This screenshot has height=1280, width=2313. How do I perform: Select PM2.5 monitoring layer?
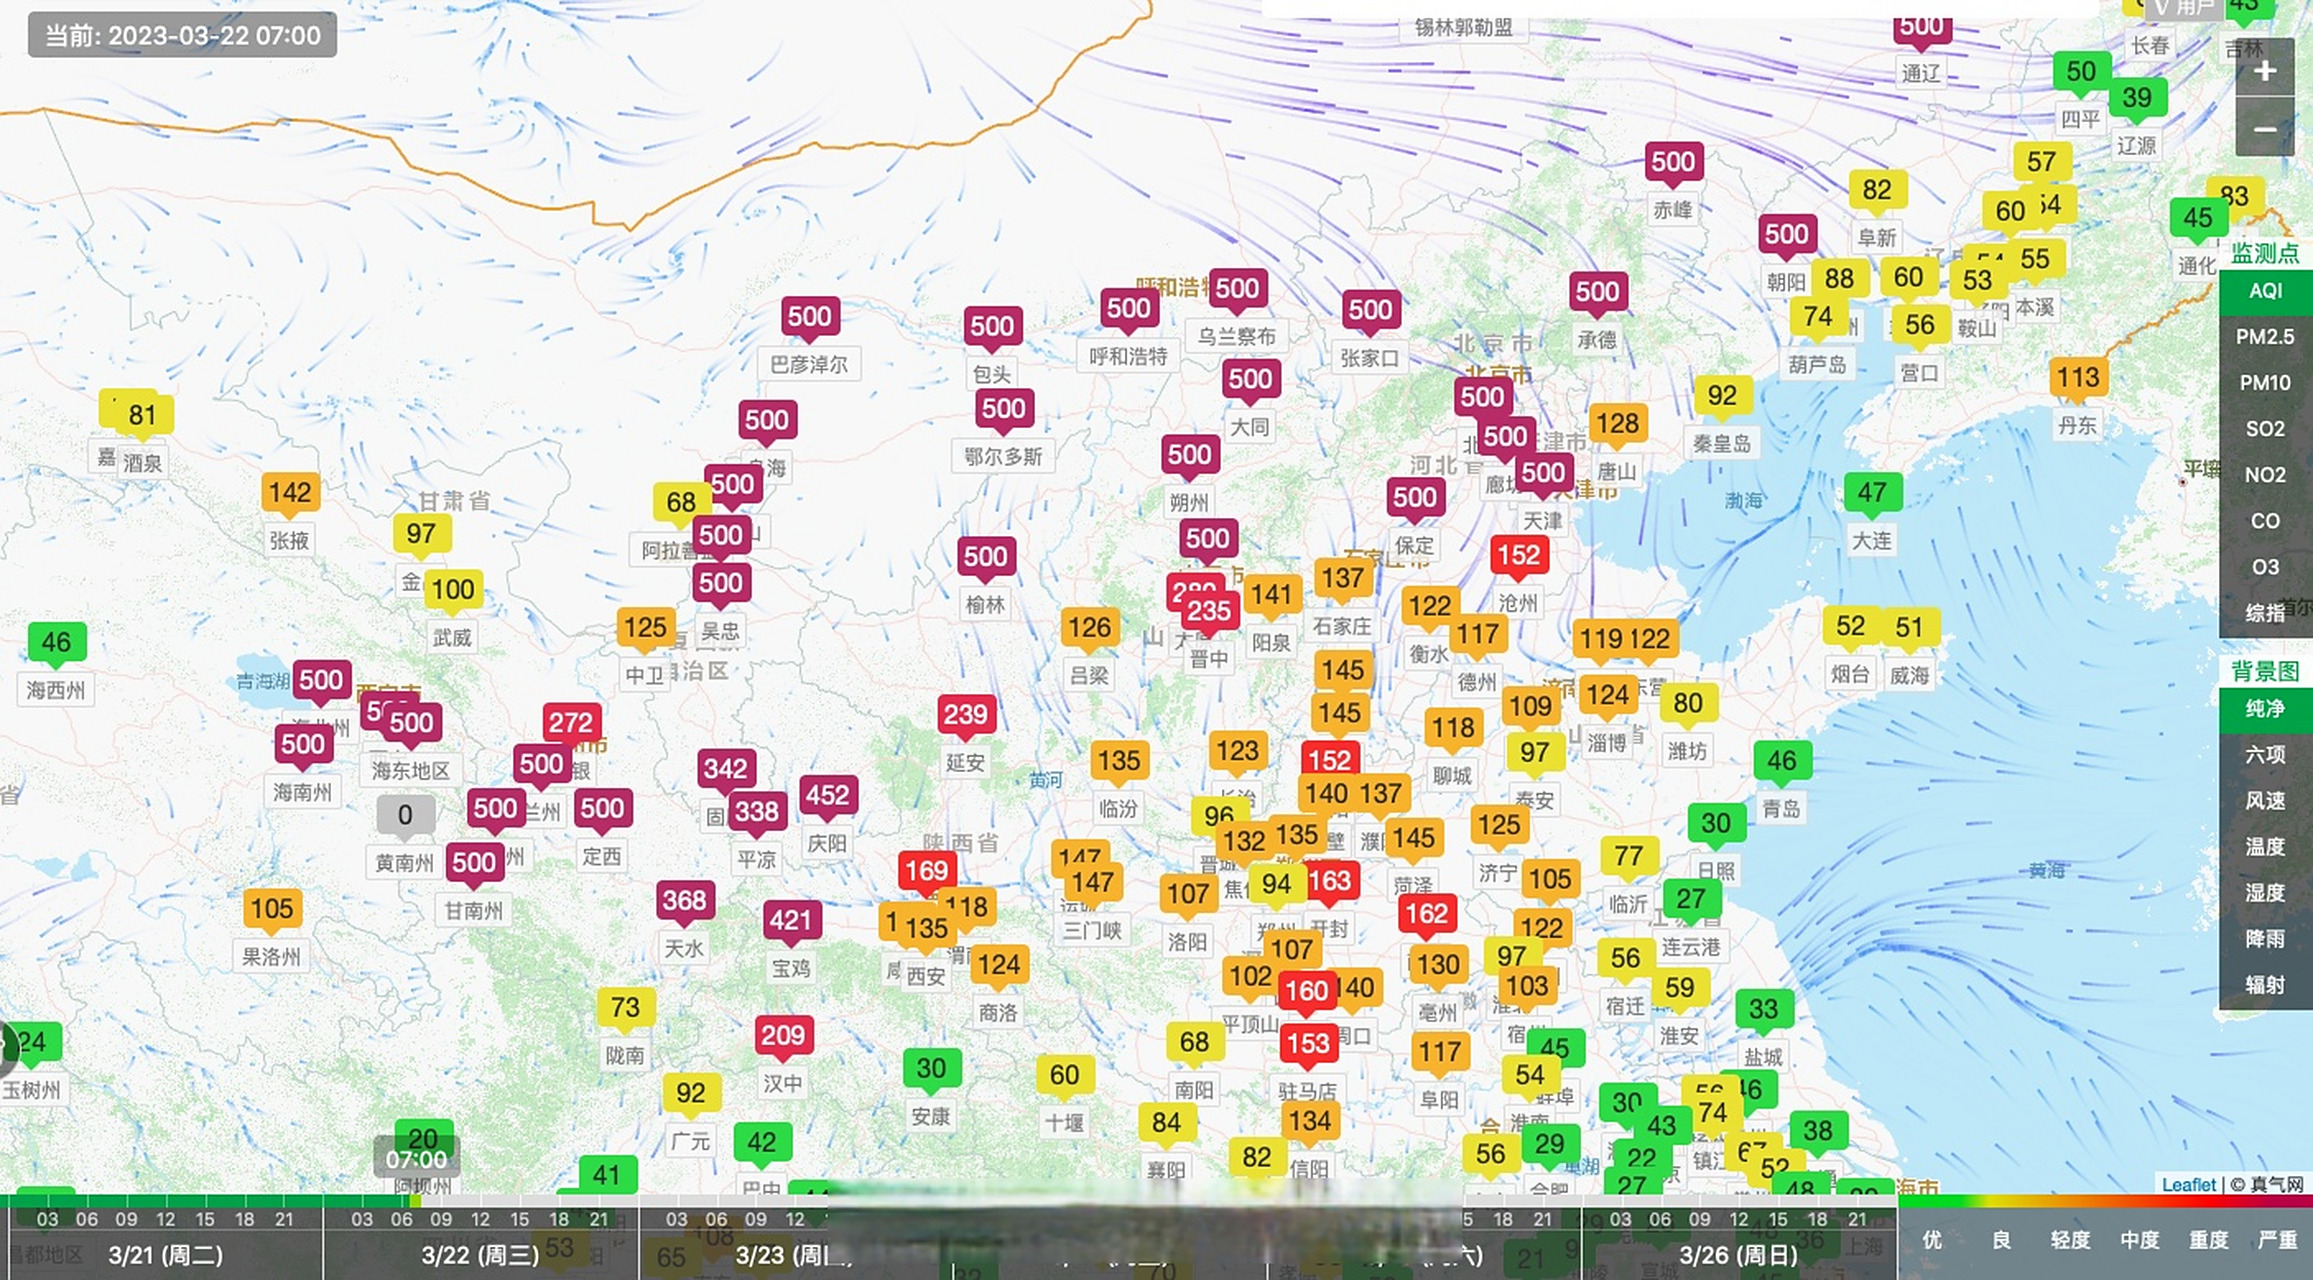(x=2265, y=337)
